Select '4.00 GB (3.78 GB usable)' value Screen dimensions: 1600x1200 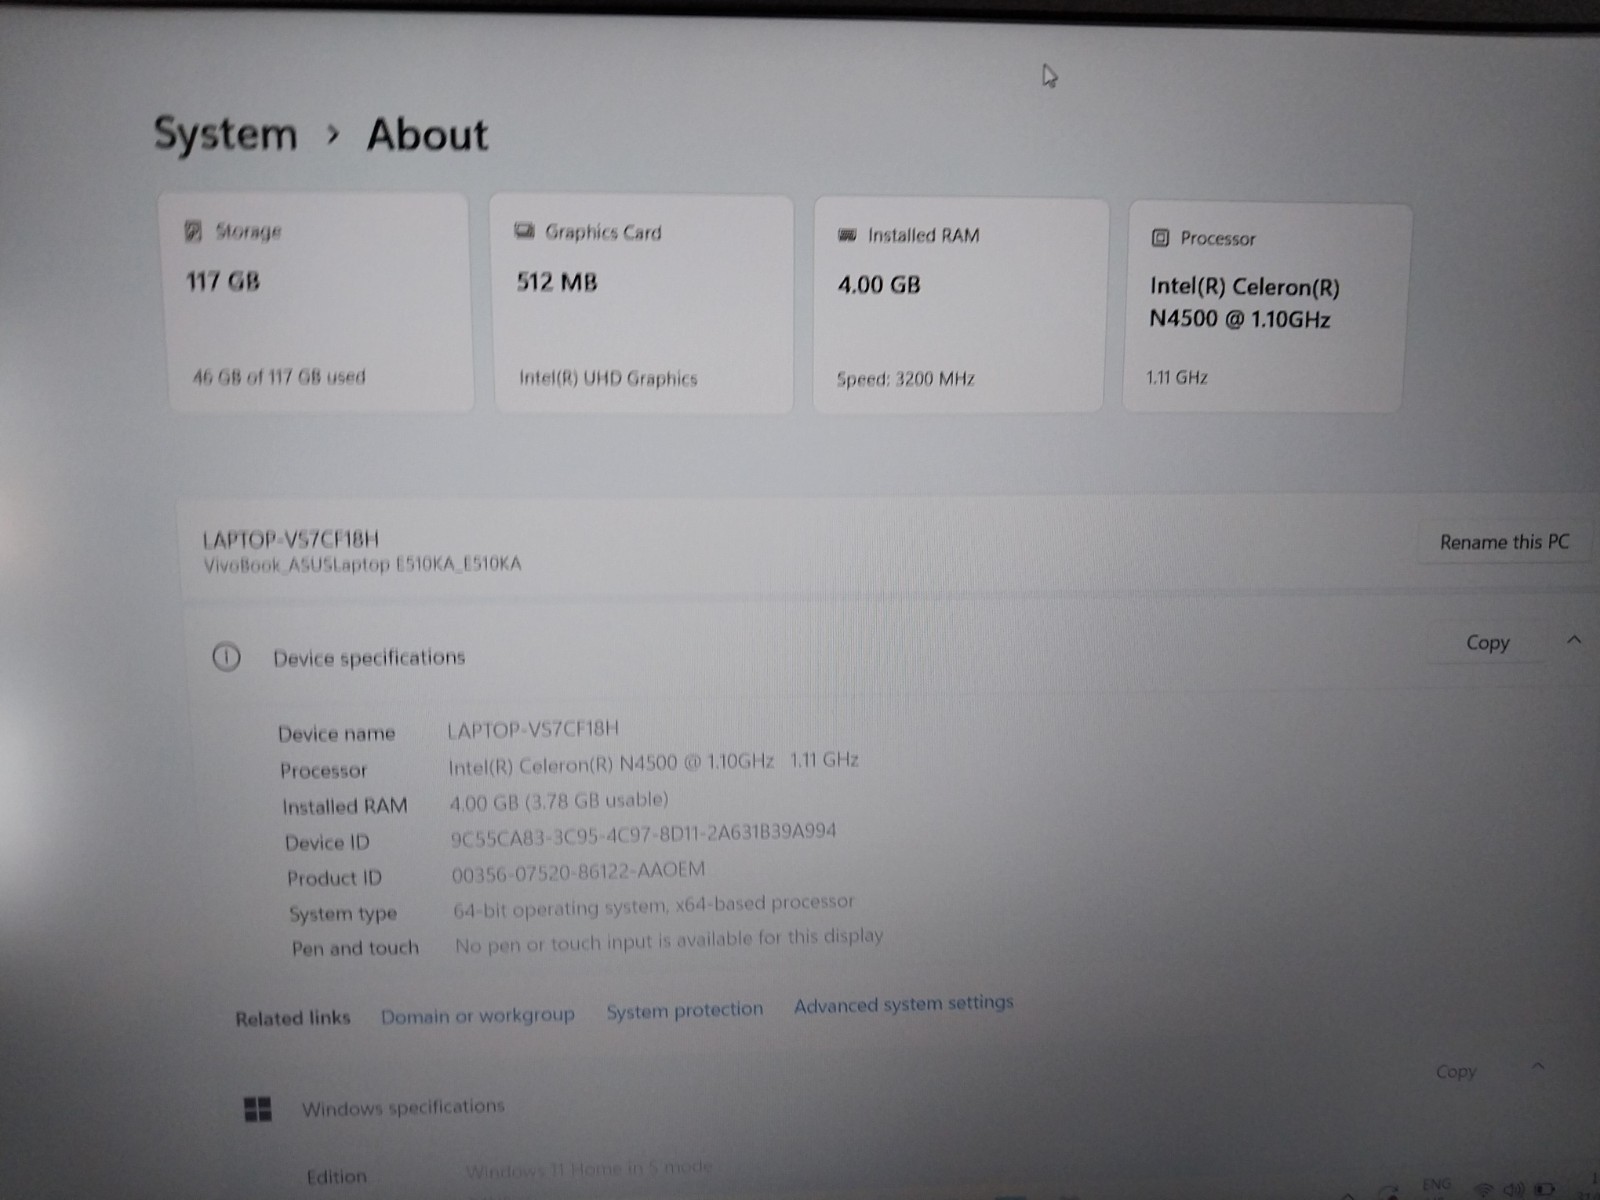click(558, 801)
